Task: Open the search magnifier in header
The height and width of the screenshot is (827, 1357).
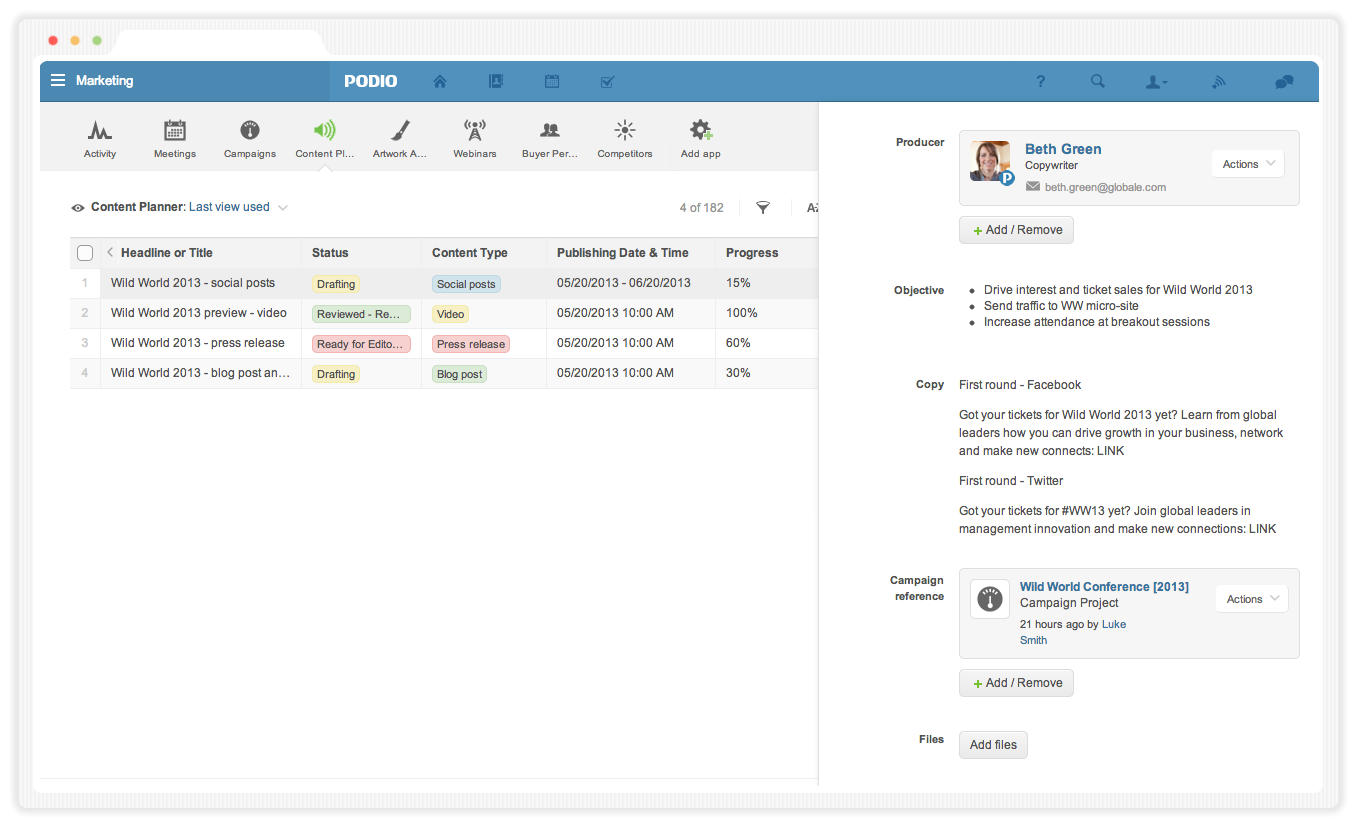Action: coord(1097,82)
